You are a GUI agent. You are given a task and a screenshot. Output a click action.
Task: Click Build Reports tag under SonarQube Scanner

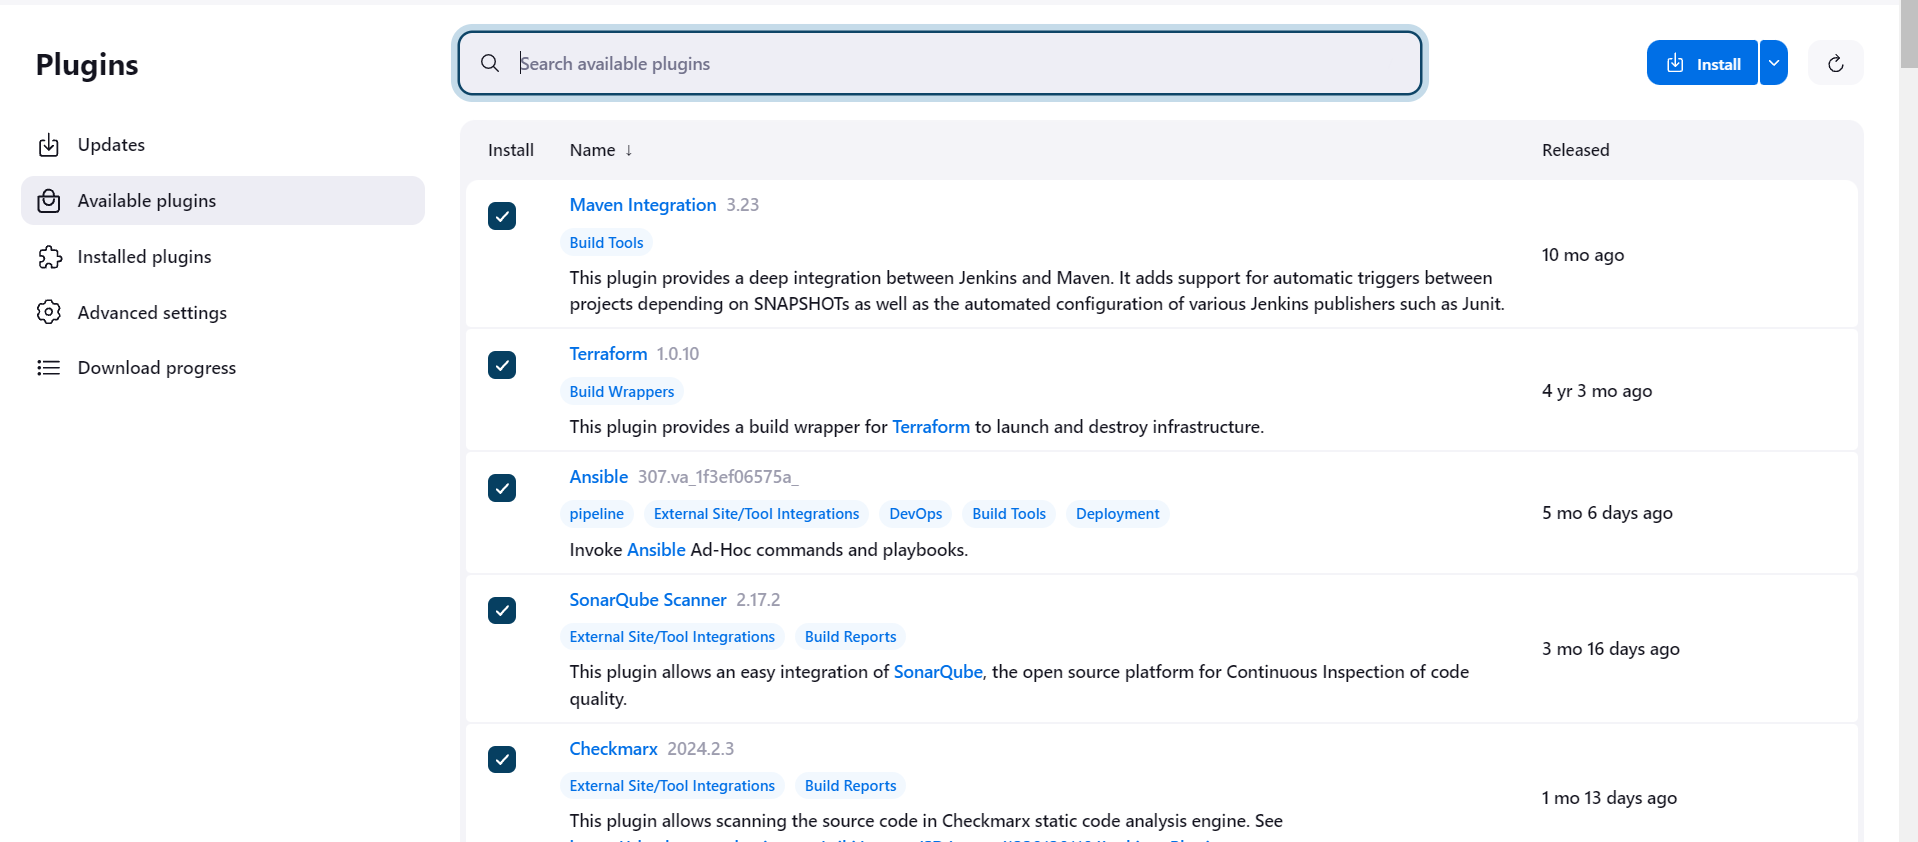(851, 637)
